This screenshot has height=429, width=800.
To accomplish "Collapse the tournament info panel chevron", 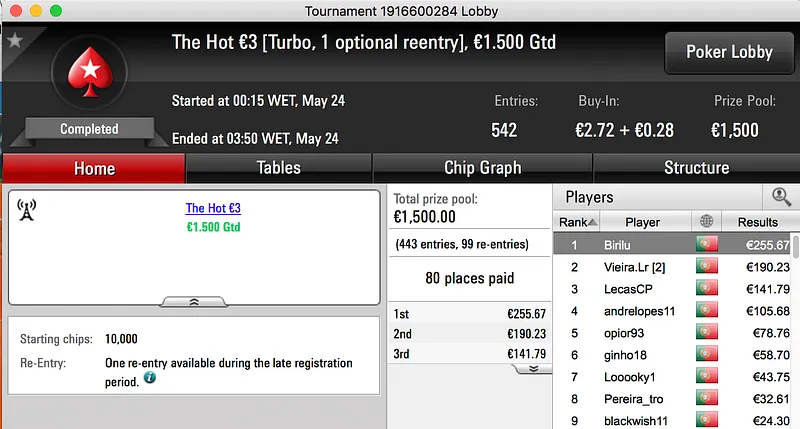I will (x=194, y=300).
